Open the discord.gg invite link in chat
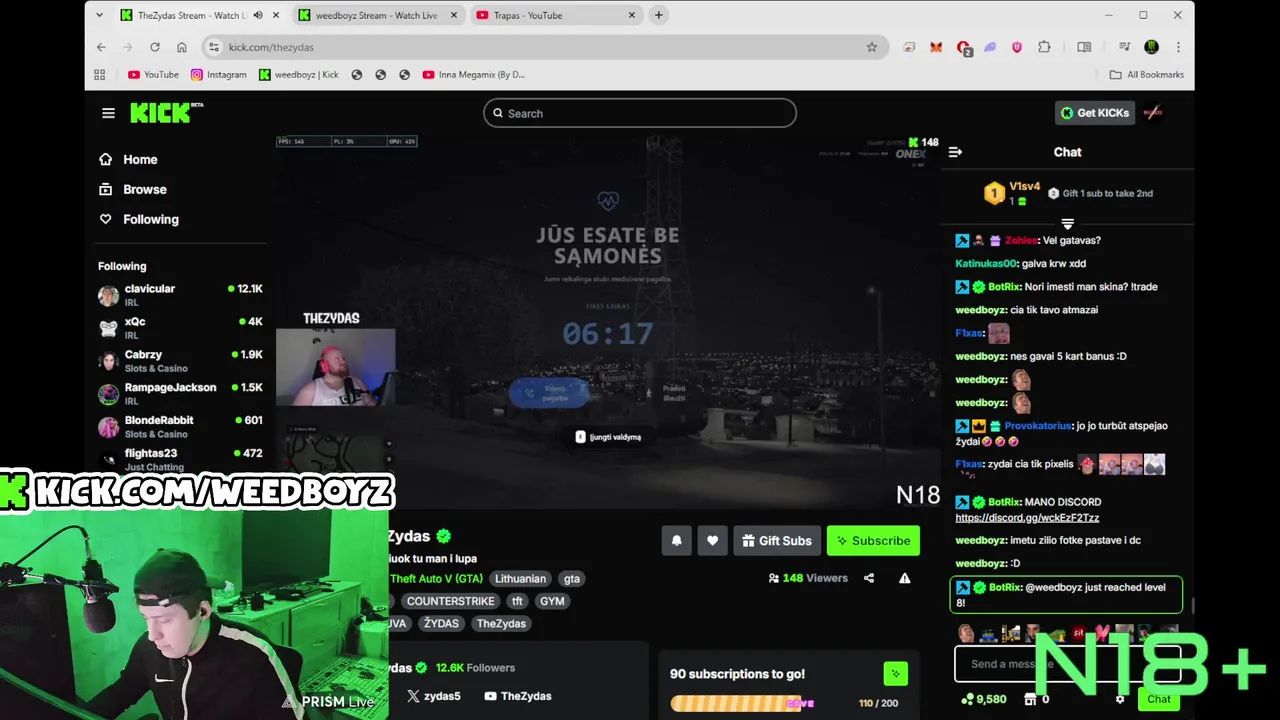This screenshot has width=1280, height=720. tap(1027, 518)
